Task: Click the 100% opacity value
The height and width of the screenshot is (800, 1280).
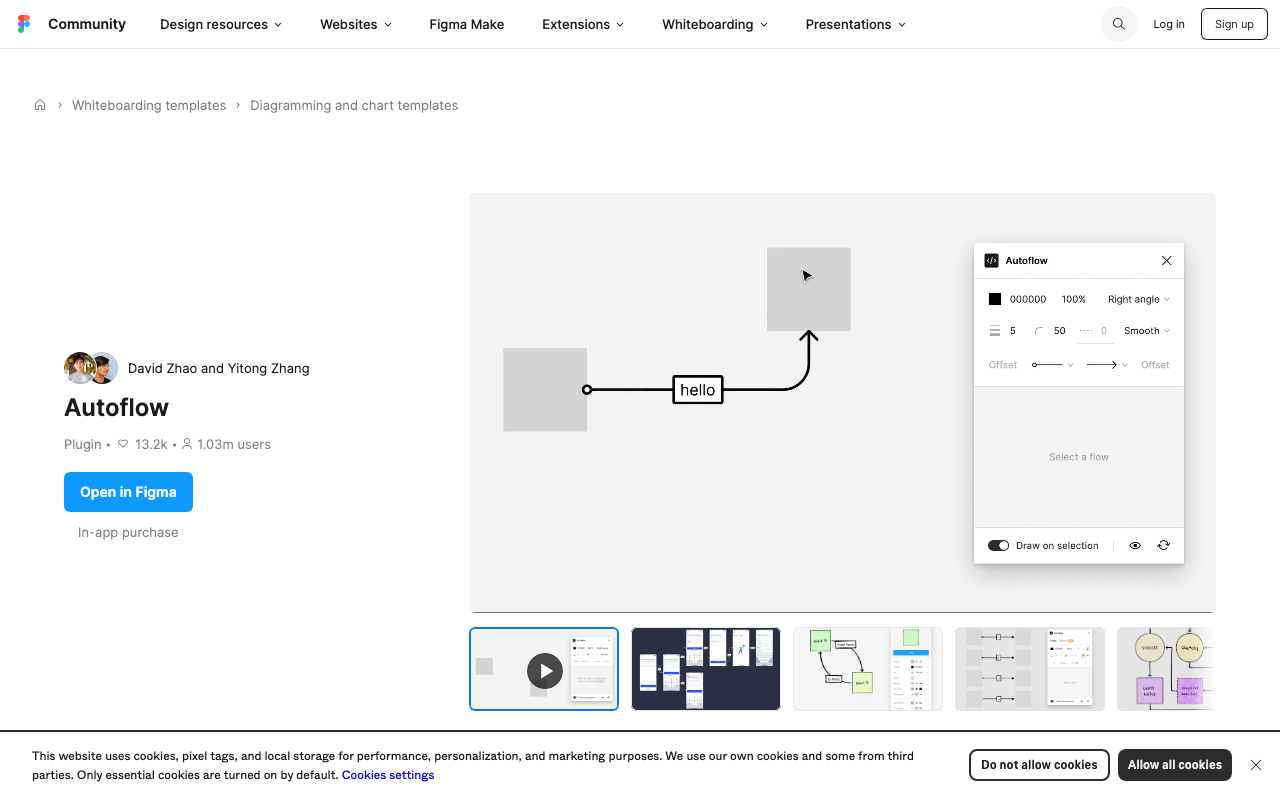Action: tap(1074, 299)
